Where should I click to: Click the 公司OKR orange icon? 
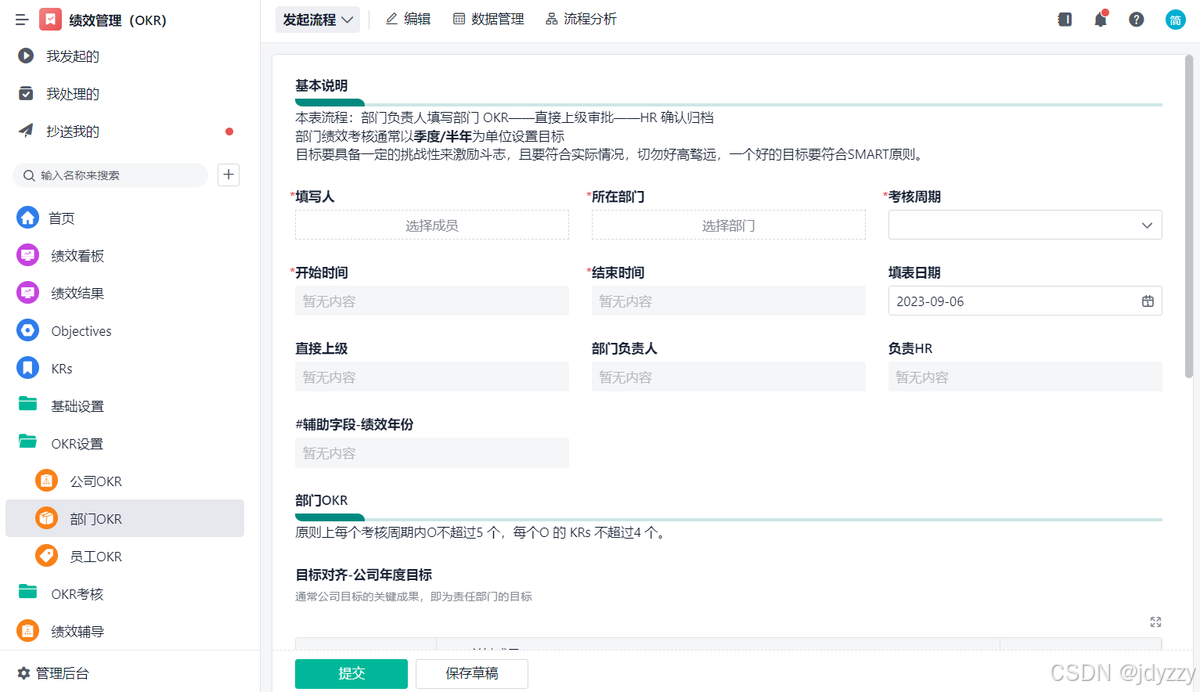[46, 481]
